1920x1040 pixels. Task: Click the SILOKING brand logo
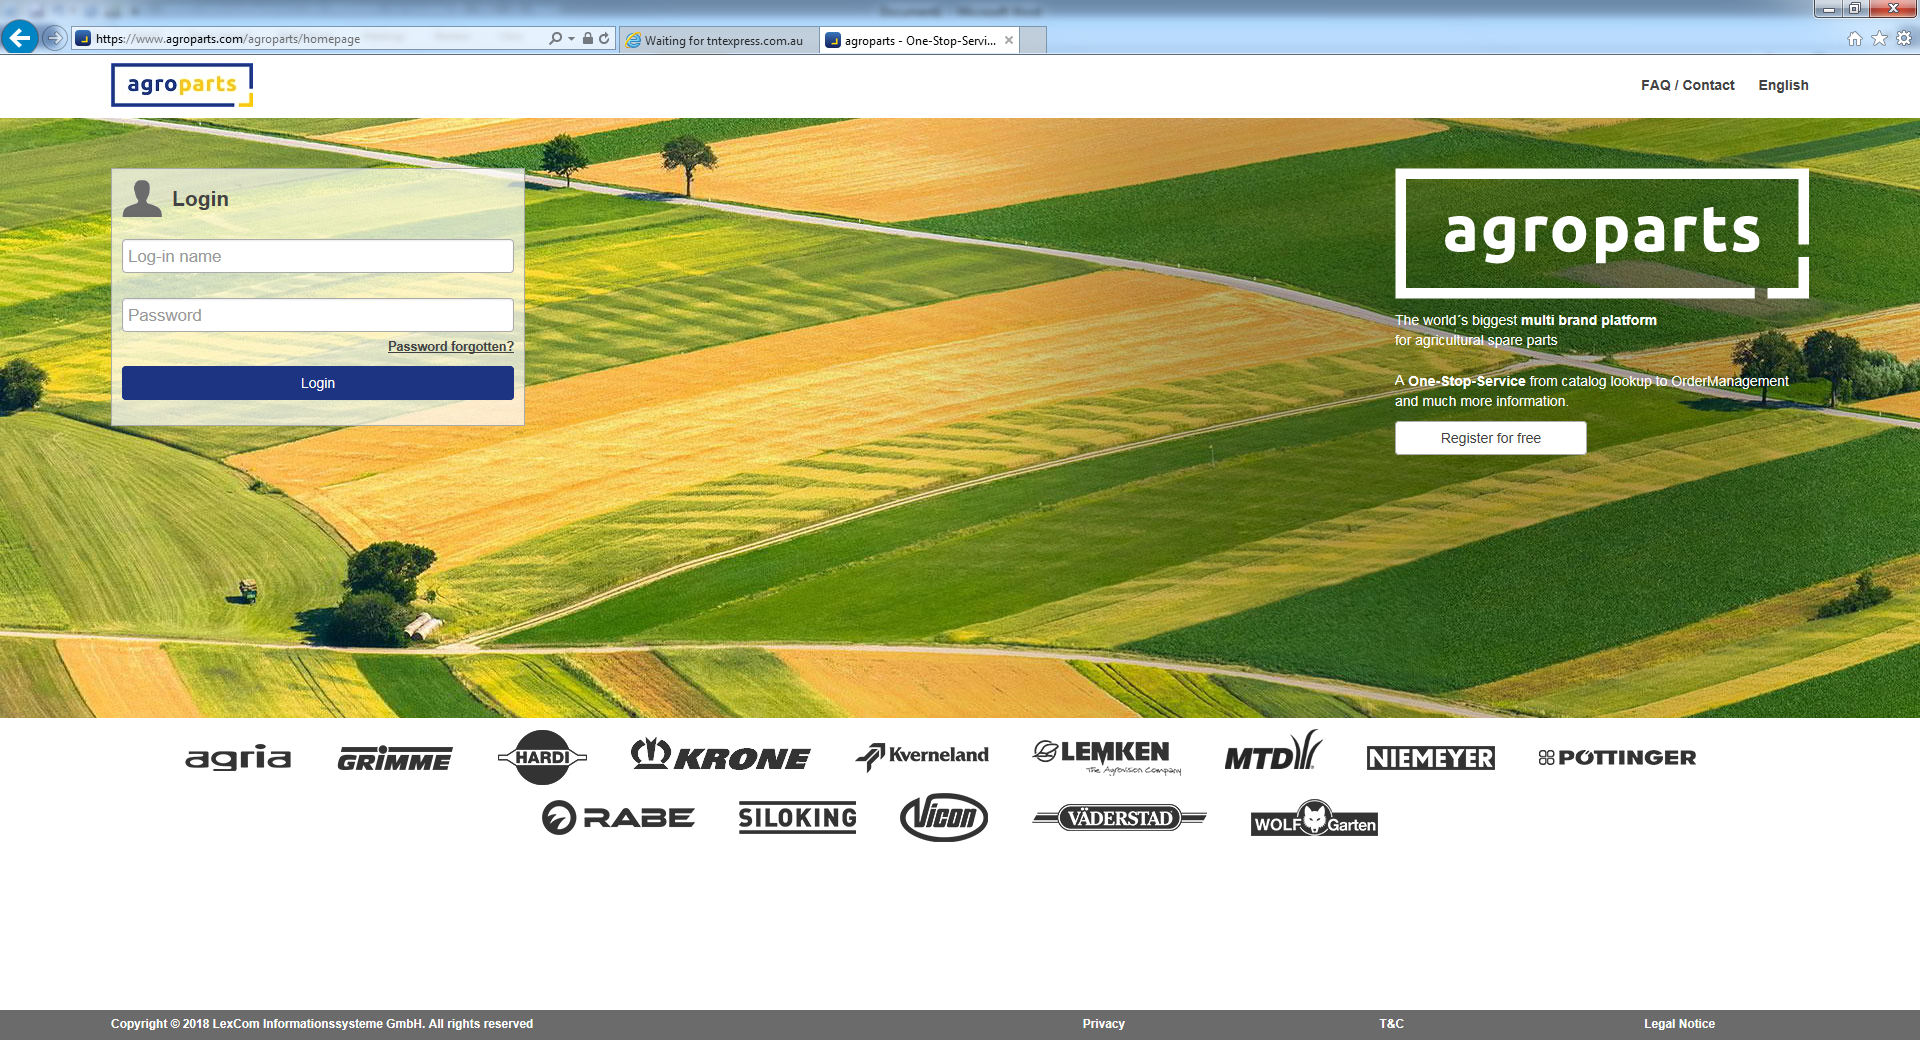797,818
